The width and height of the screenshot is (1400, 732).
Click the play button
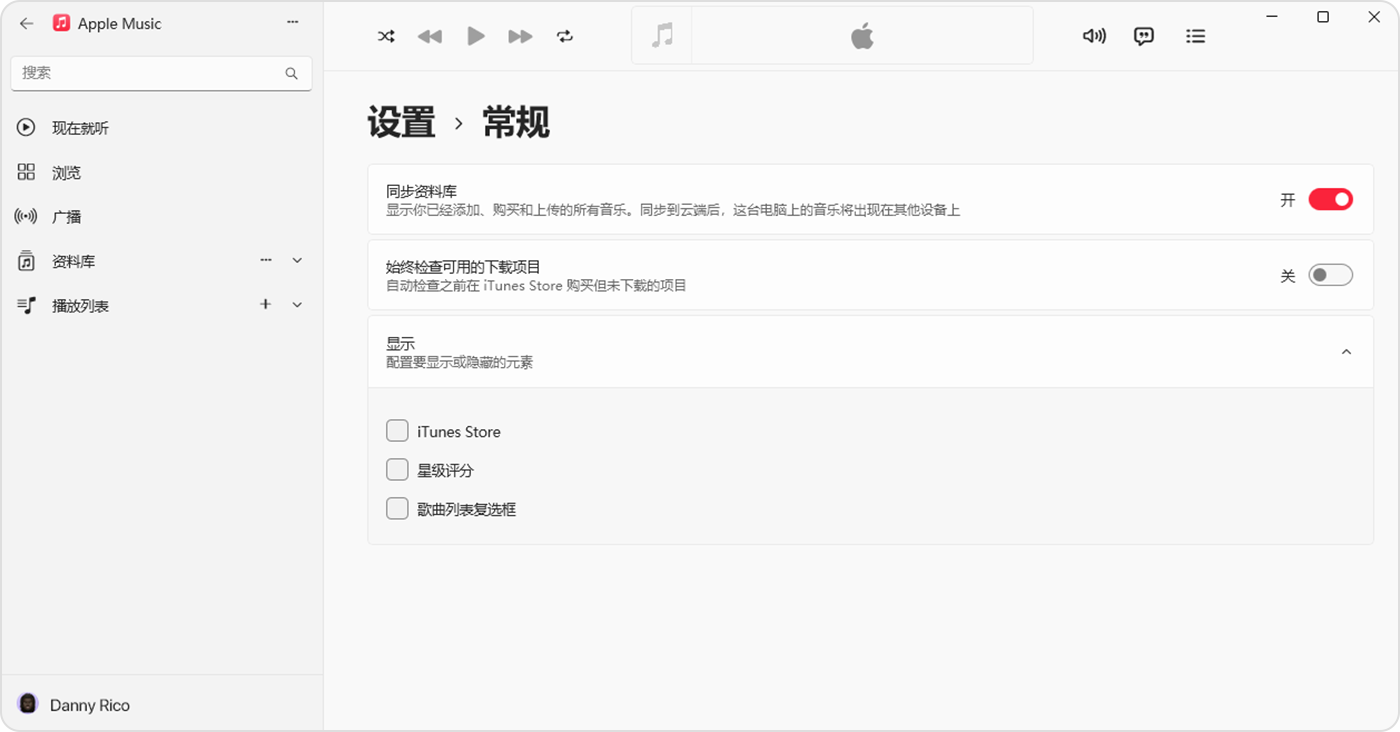pos(476,36)
